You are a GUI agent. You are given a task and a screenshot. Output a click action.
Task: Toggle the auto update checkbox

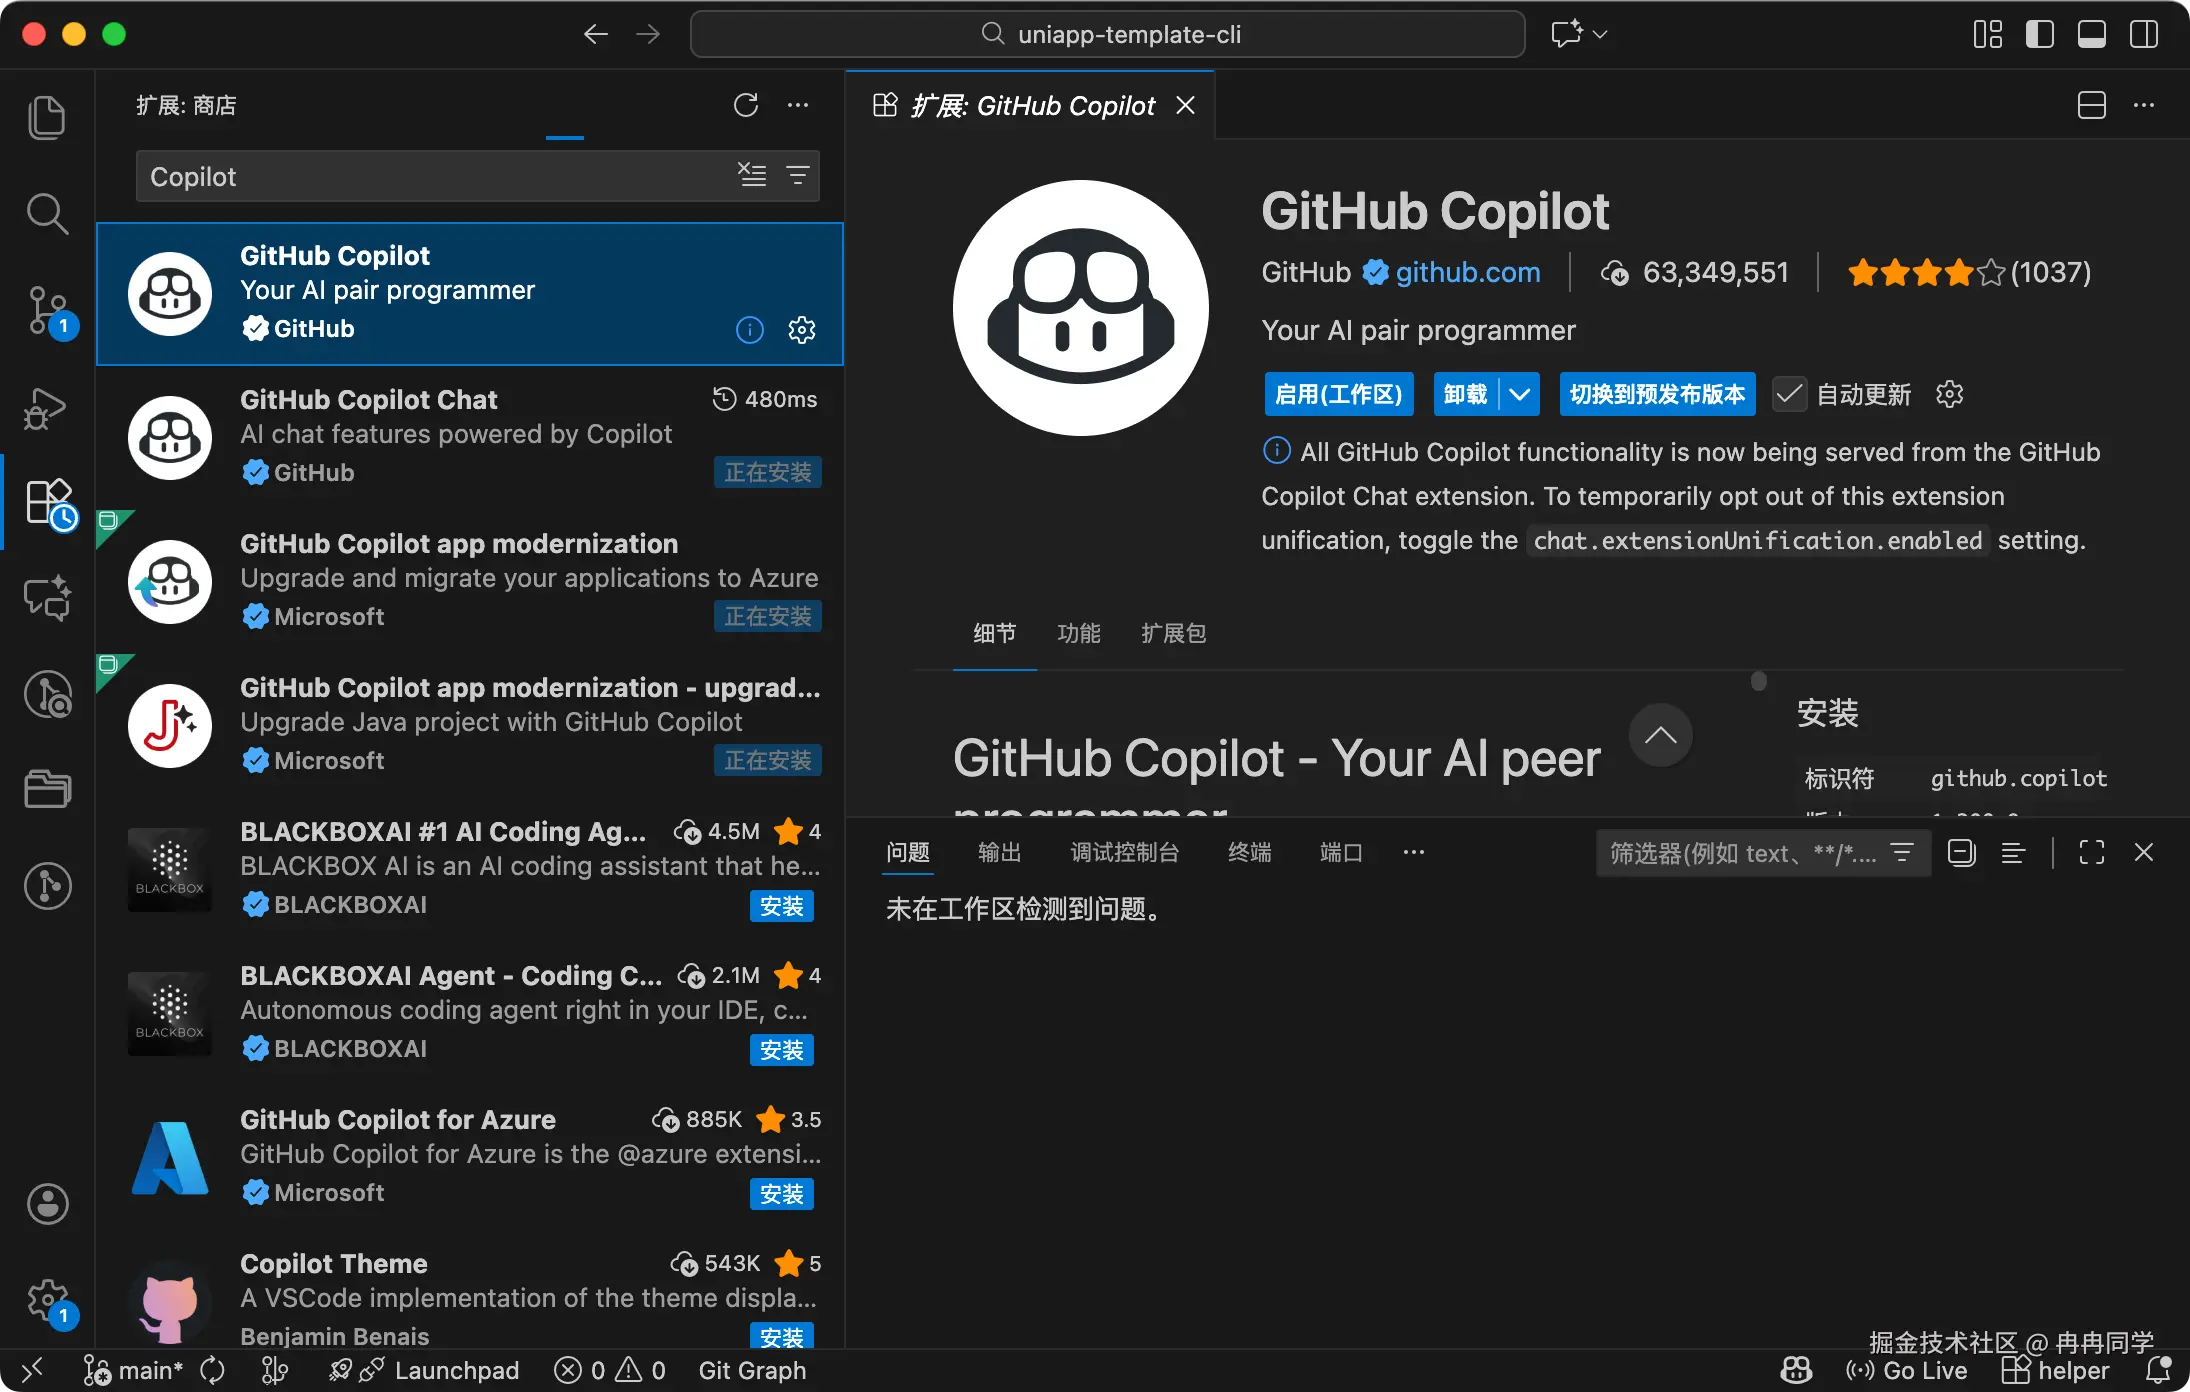[1789, 394]
